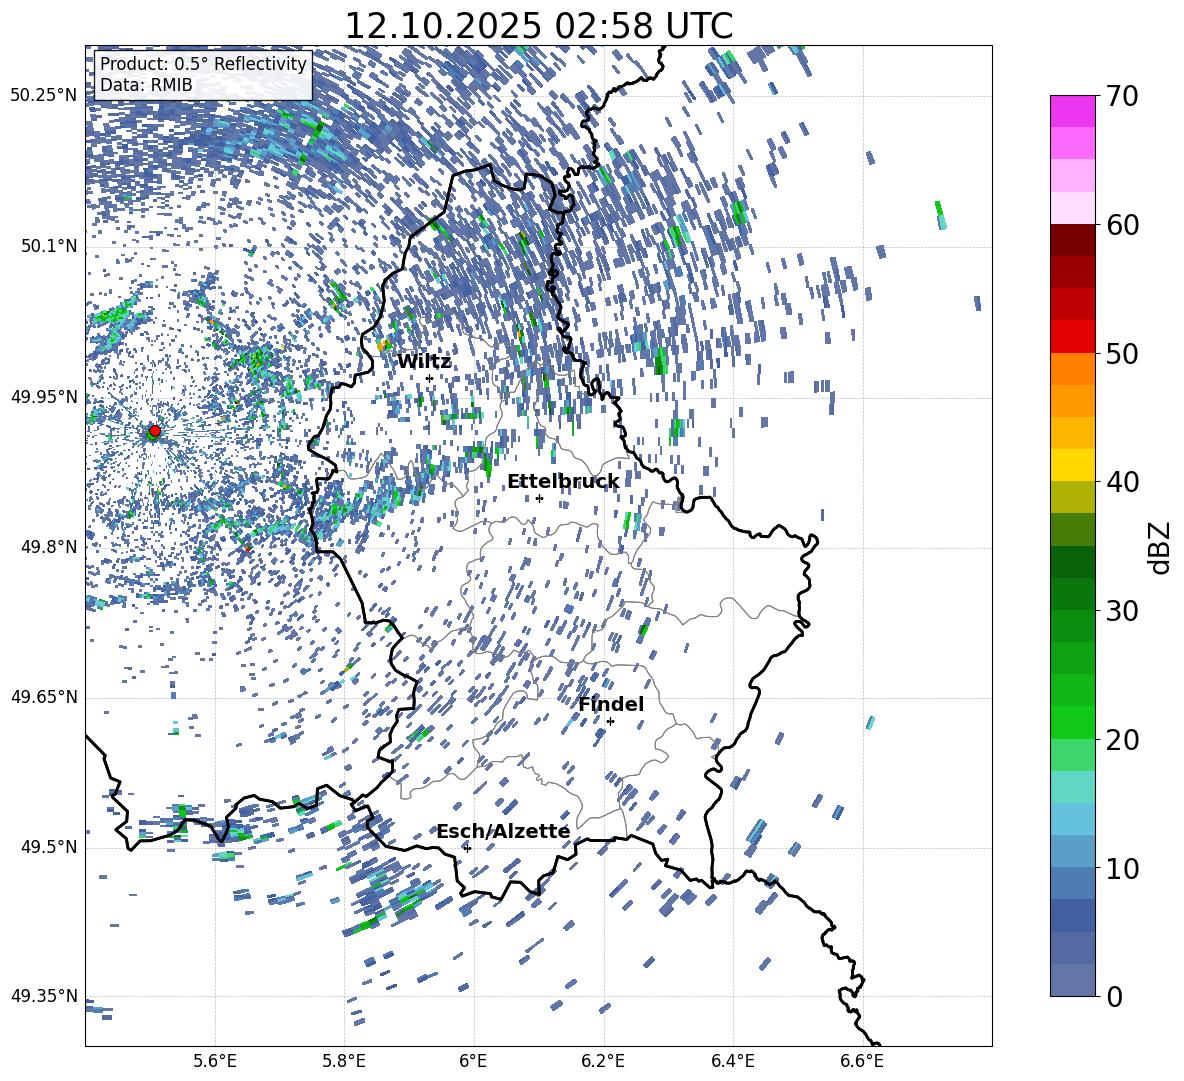Image resolution: width=1184 pixels, height=1081 pixels.
Task: Click the bright green colorbar segment above 20
Action: (1072, 722)
